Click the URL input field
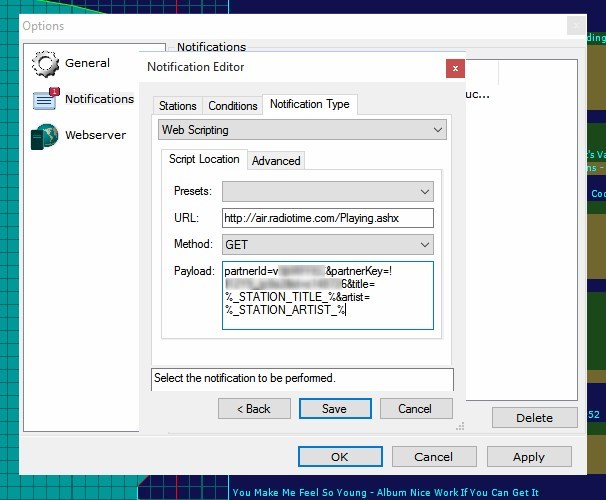 327,217
